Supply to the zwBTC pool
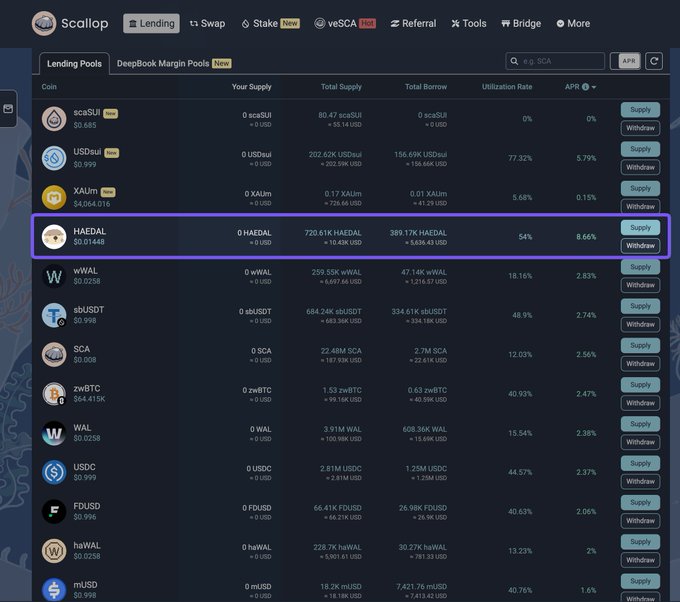Screen dimensions: 680x602 coord(640,385)
